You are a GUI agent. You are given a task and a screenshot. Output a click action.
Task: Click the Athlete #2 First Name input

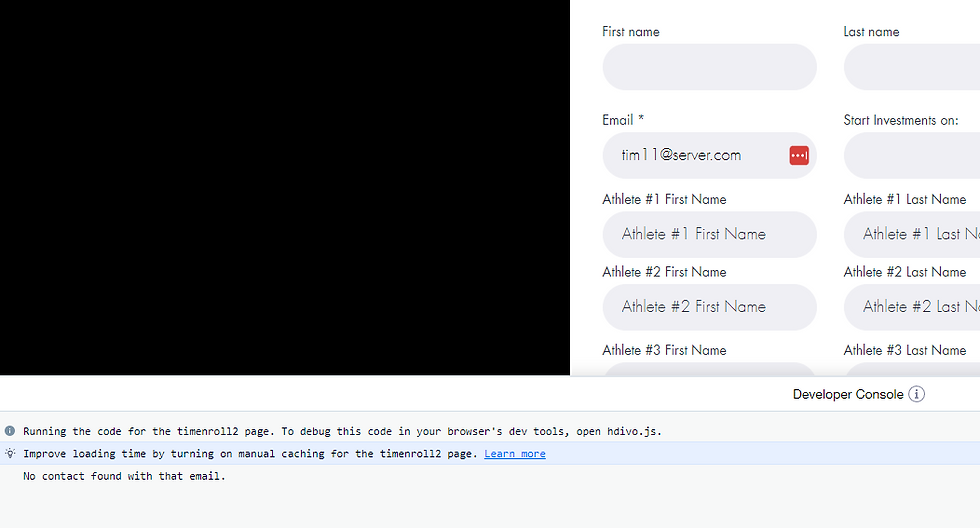coord(709,307)
